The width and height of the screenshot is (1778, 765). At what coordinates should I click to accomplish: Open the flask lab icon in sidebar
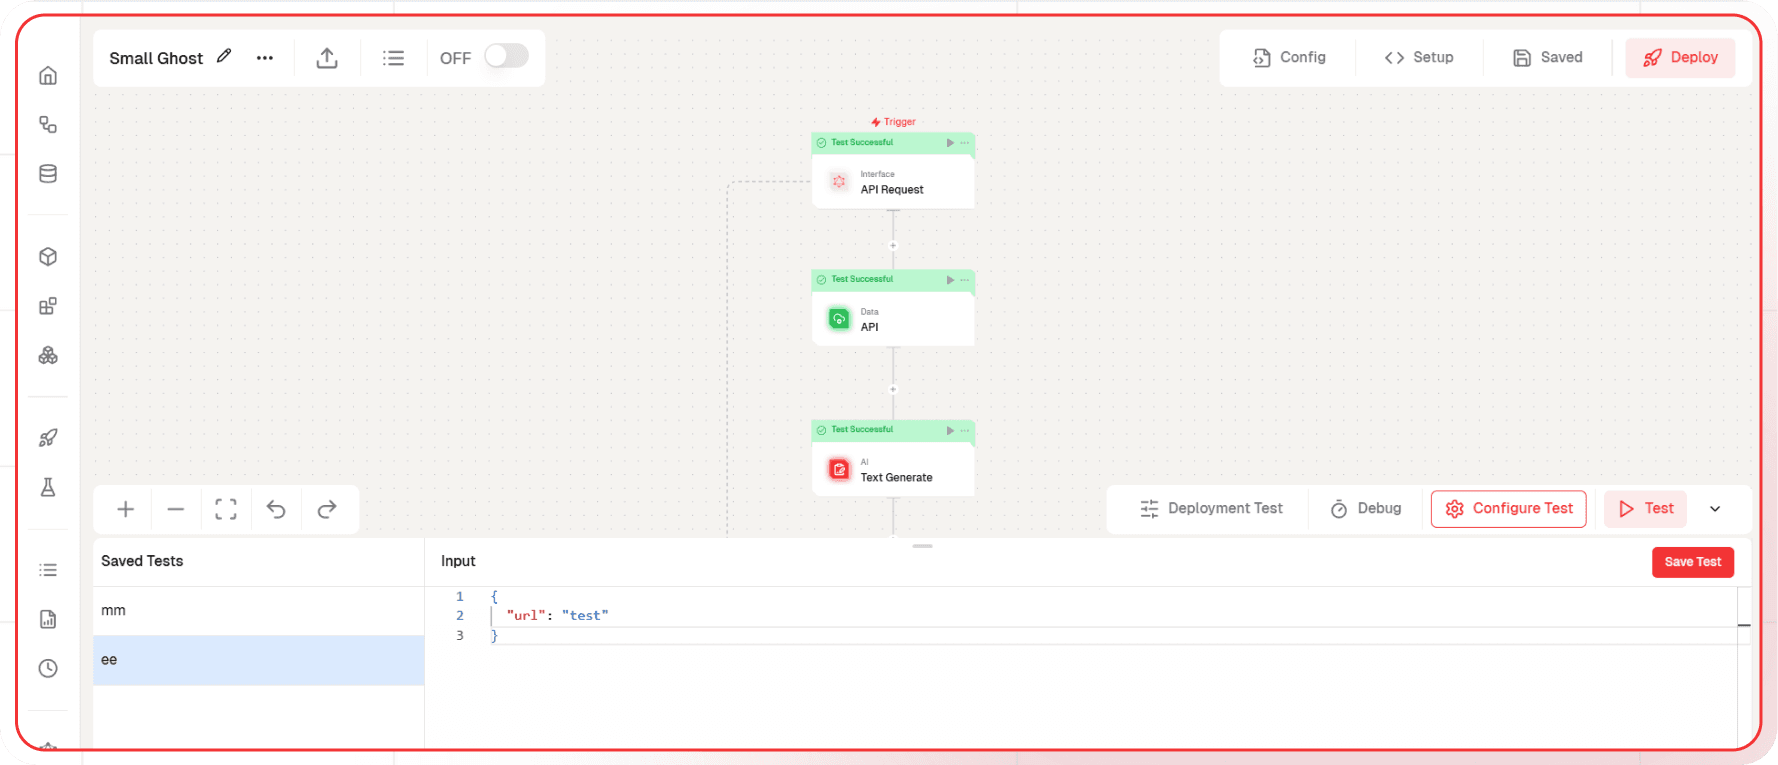48,487
